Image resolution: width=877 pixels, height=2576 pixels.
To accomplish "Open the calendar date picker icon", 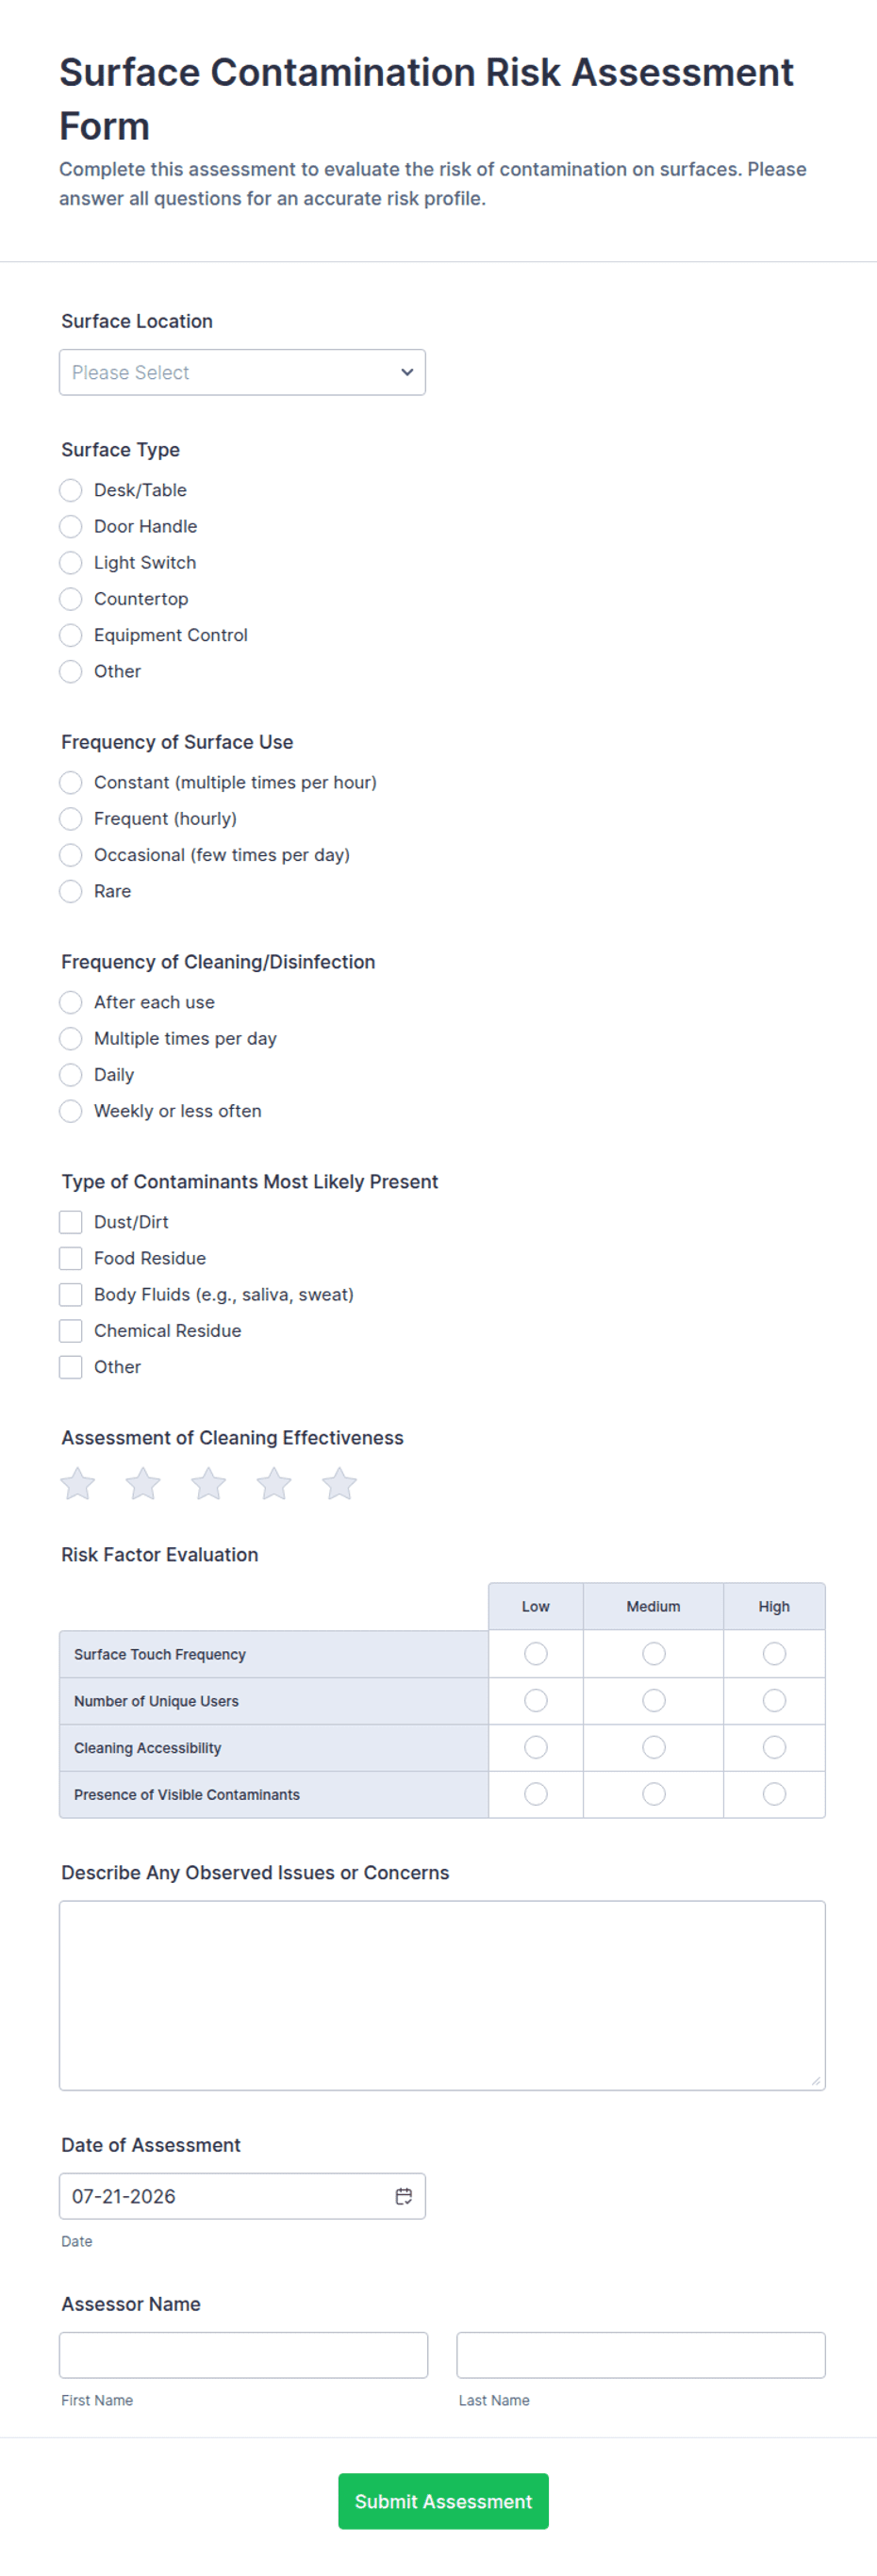I will (x=404, y=2196).
